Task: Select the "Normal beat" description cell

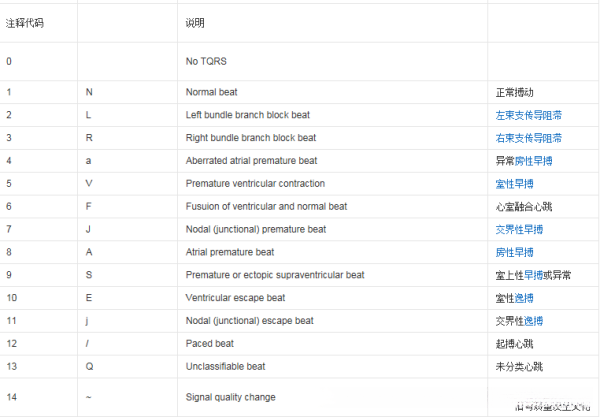Action: click(212, 92)
